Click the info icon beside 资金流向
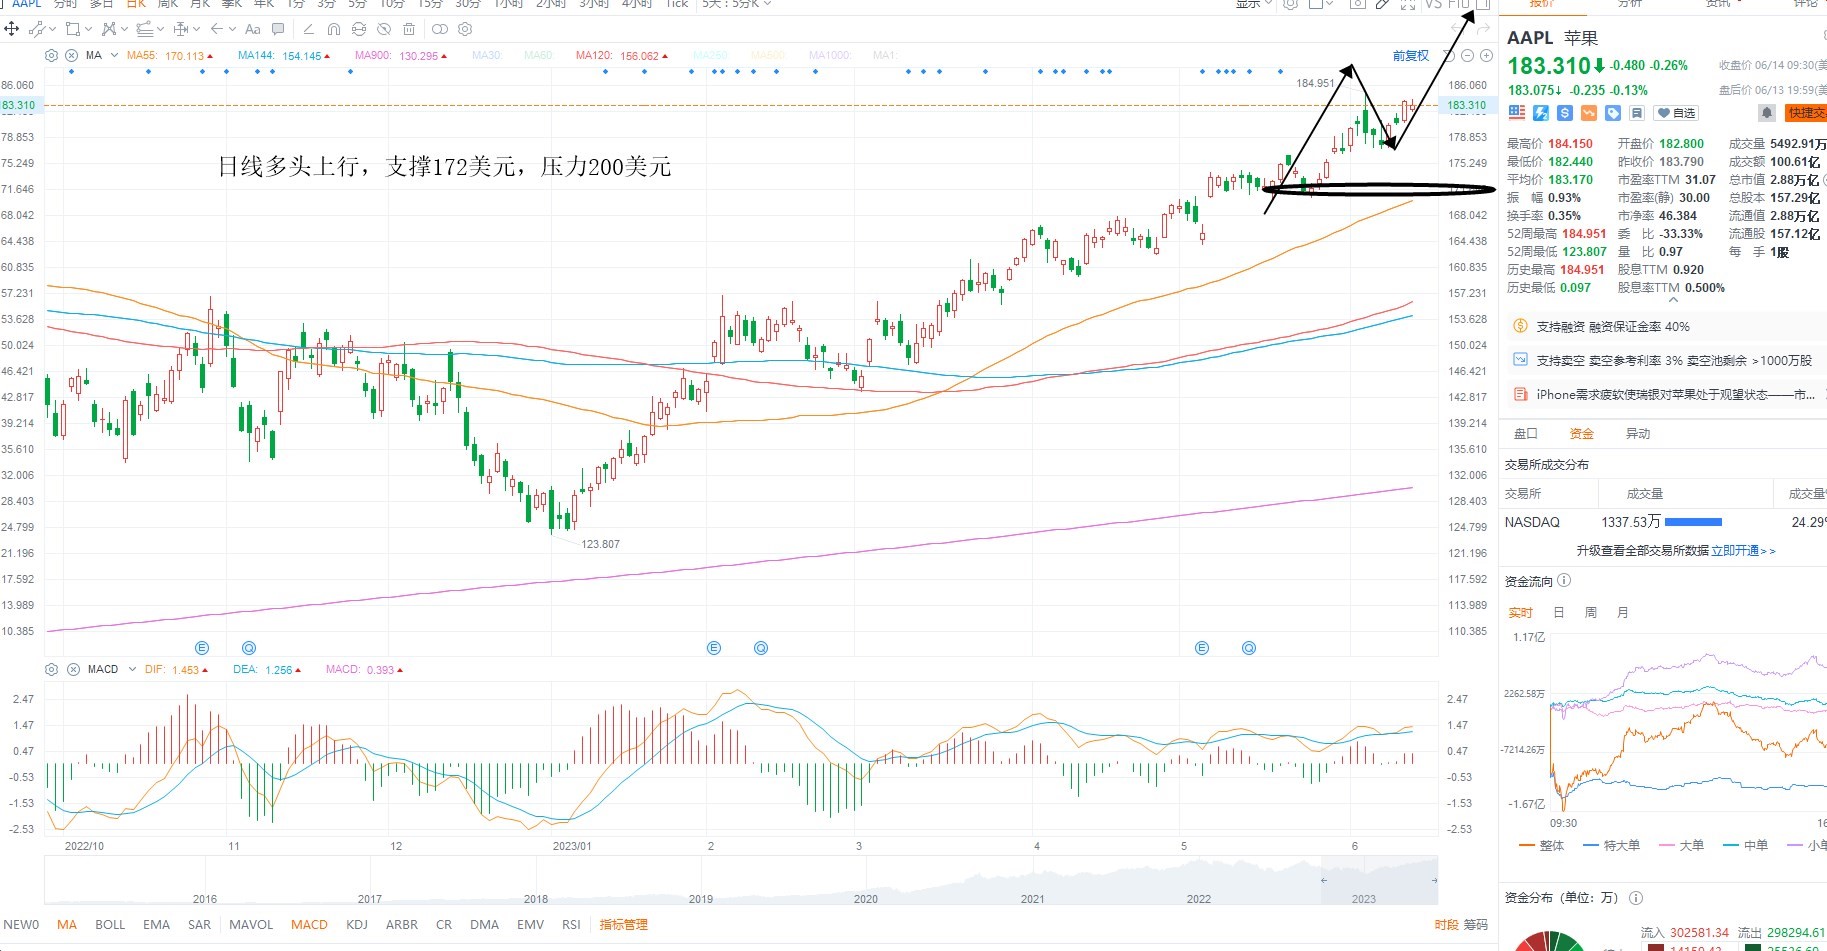This screenshot has width=1827, height=951. click(x=1564, y=581)
